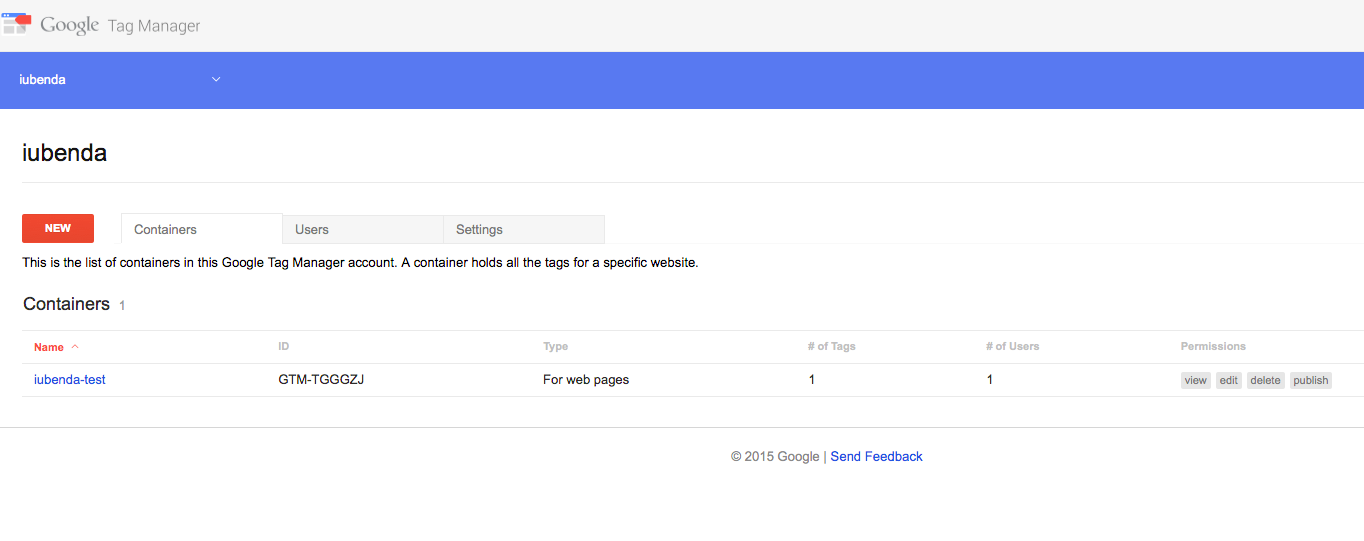
Task: Click the # of Tags column header
Action: 831,346
